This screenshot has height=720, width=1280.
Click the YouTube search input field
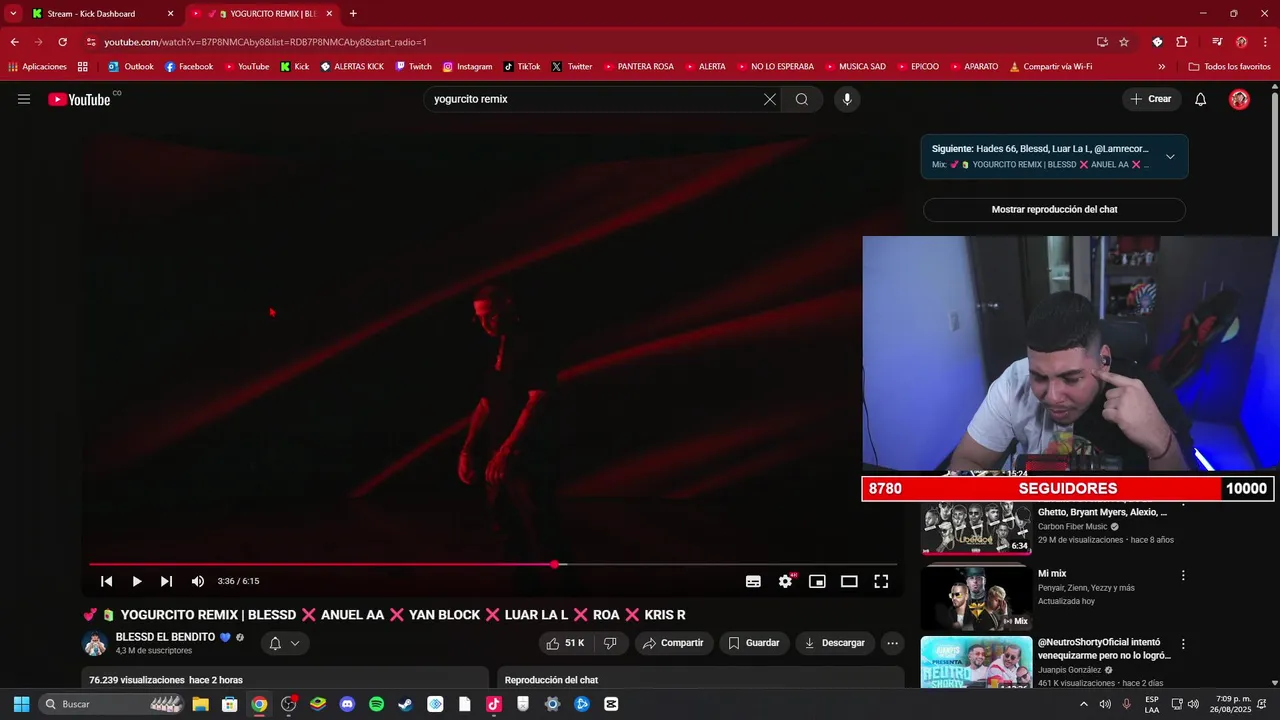594,99
